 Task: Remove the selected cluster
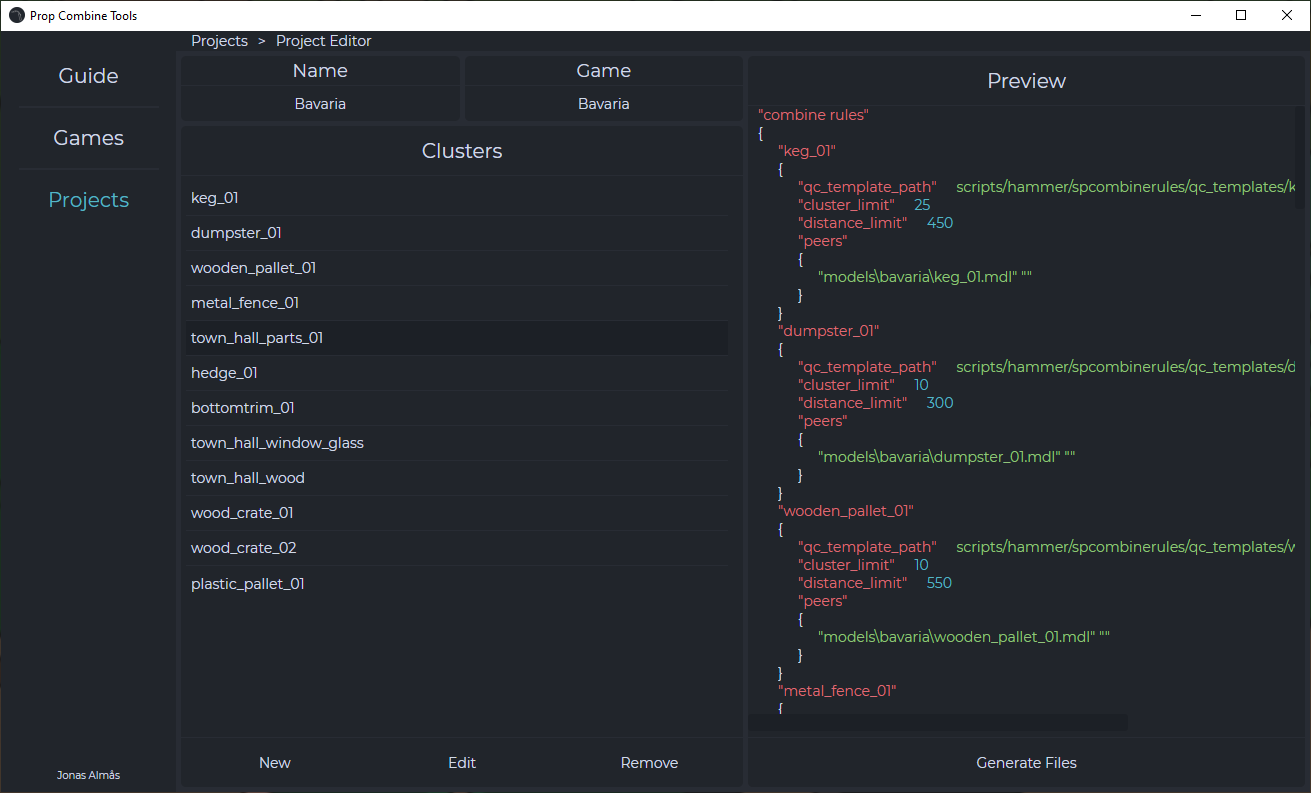tap(649, 763)
